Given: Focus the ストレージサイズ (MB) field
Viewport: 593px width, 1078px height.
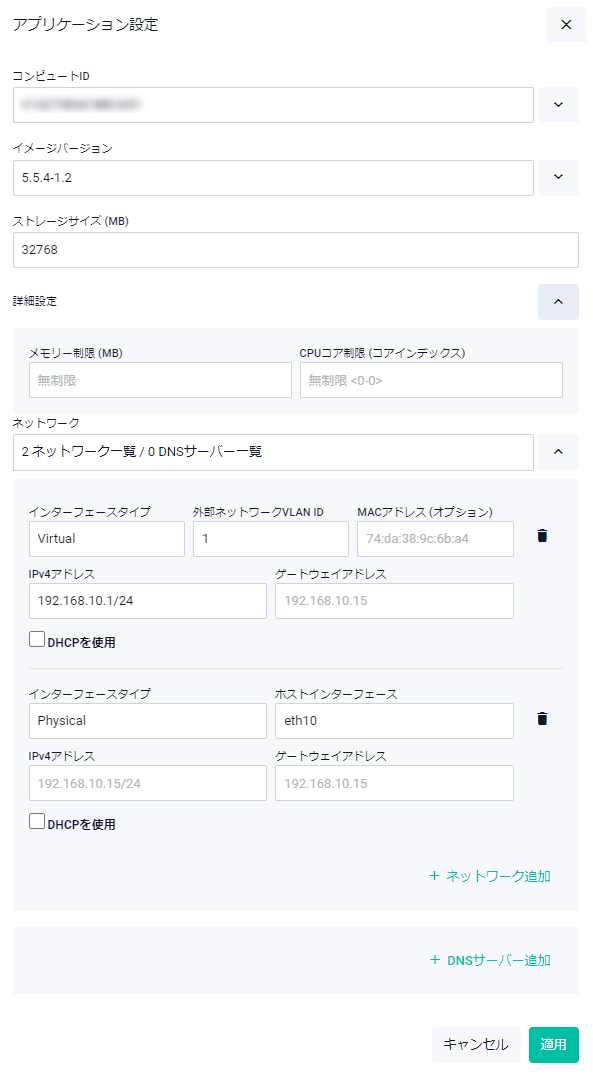Looking at the screenshot, I should click(x=295, y=250).
